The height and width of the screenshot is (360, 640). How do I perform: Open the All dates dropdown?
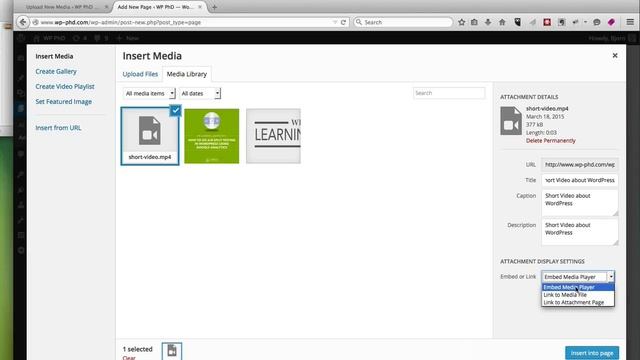(200, 93)
